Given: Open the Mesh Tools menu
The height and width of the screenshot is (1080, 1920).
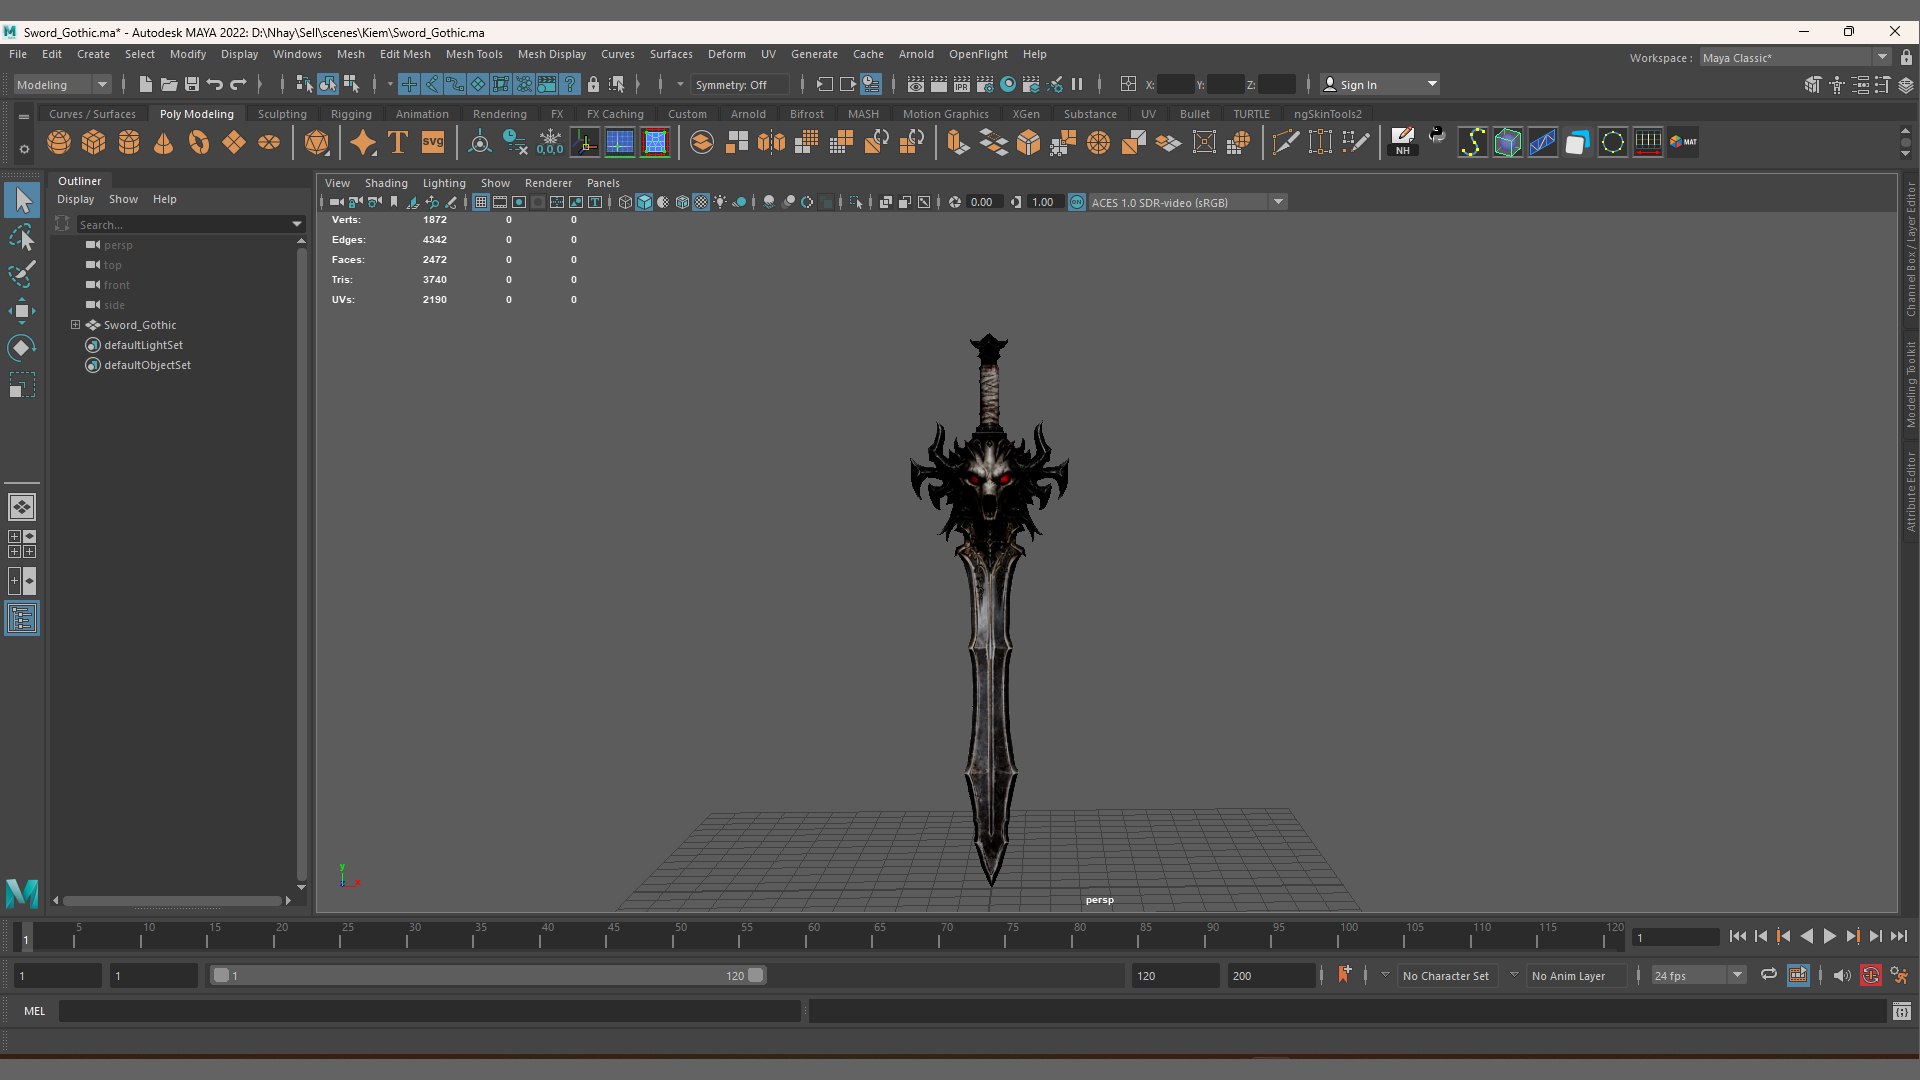Looking at the screenshot, I should pyautogui.click(x=474, y=54).
